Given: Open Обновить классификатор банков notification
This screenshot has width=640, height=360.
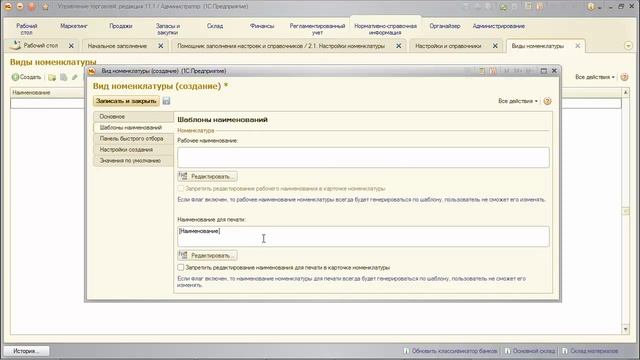Looking at the screenshot, I should pos(451,351).
